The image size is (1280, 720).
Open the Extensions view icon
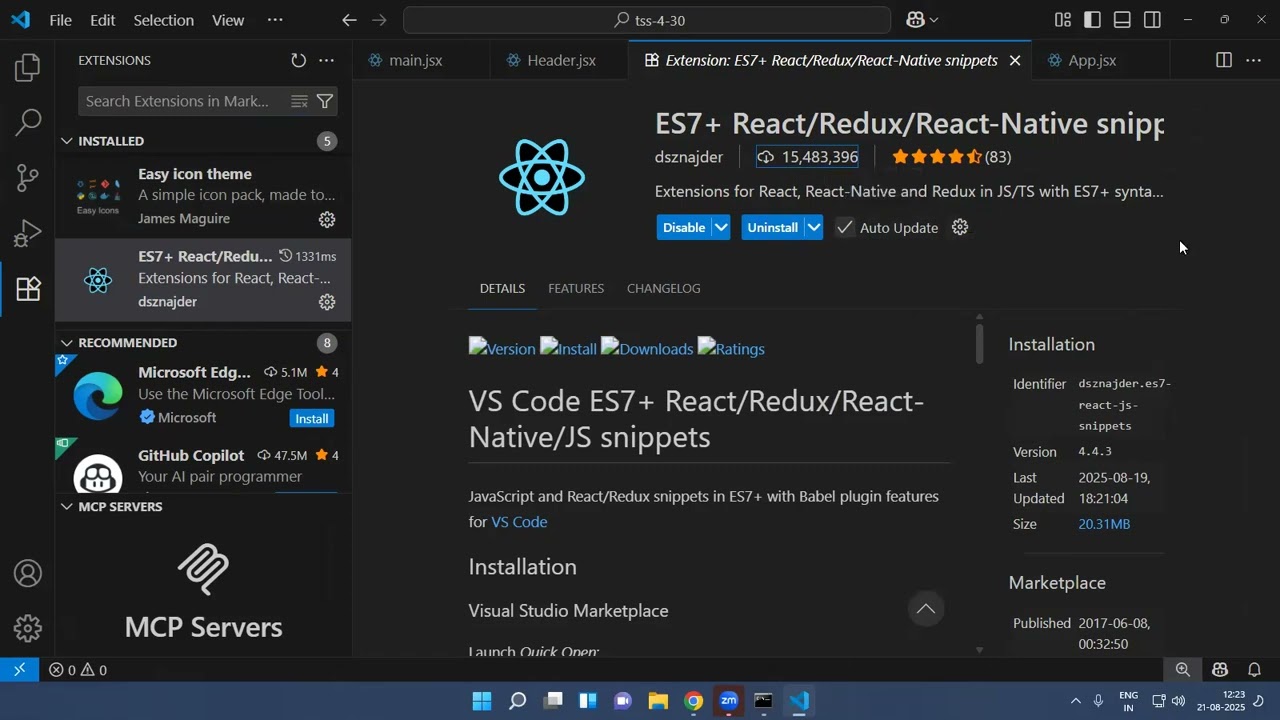pos(28,289)
